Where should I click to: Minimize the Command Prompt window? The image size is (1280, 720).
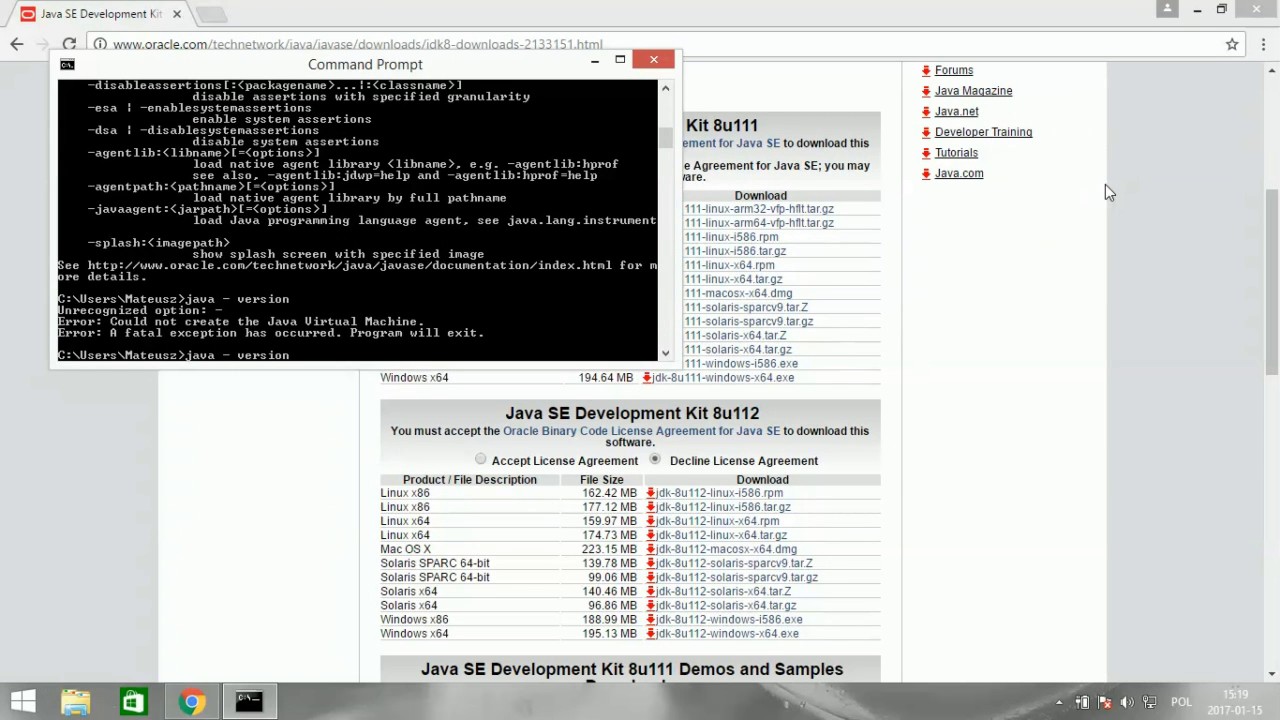(x=595, y=60)
